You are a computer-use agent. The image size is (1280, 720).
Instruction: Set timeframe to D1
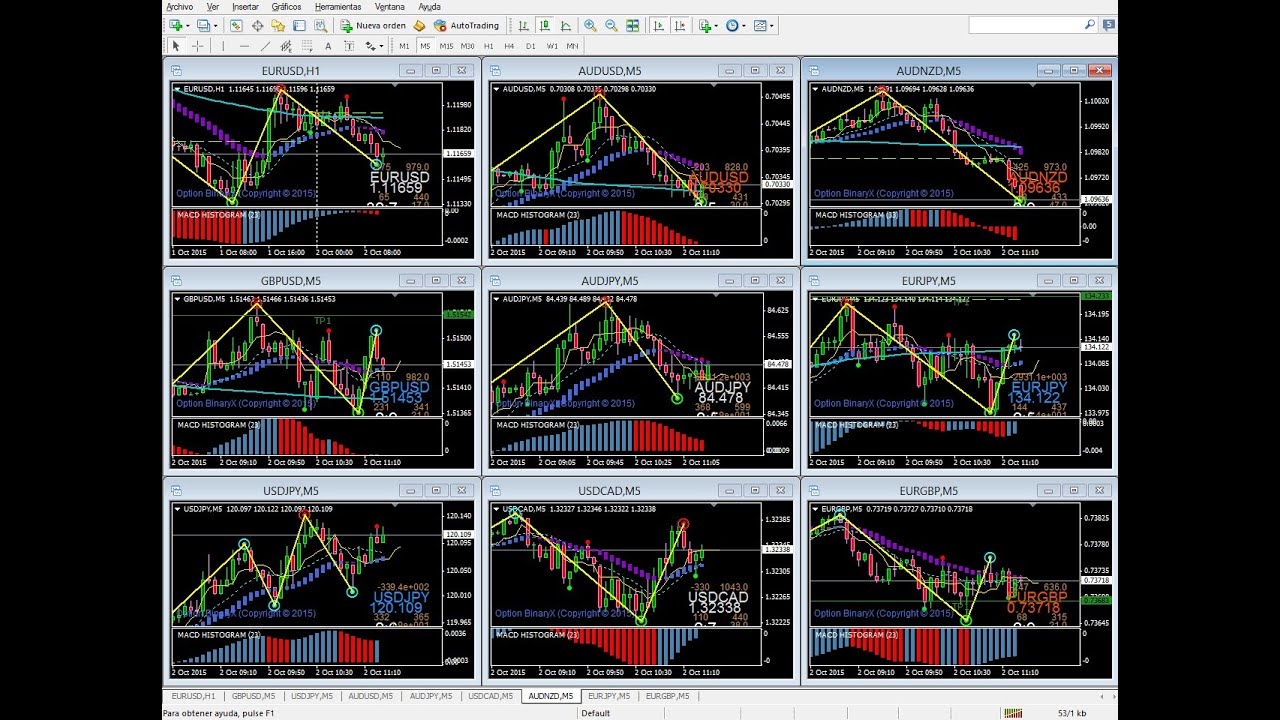(531, 46)
